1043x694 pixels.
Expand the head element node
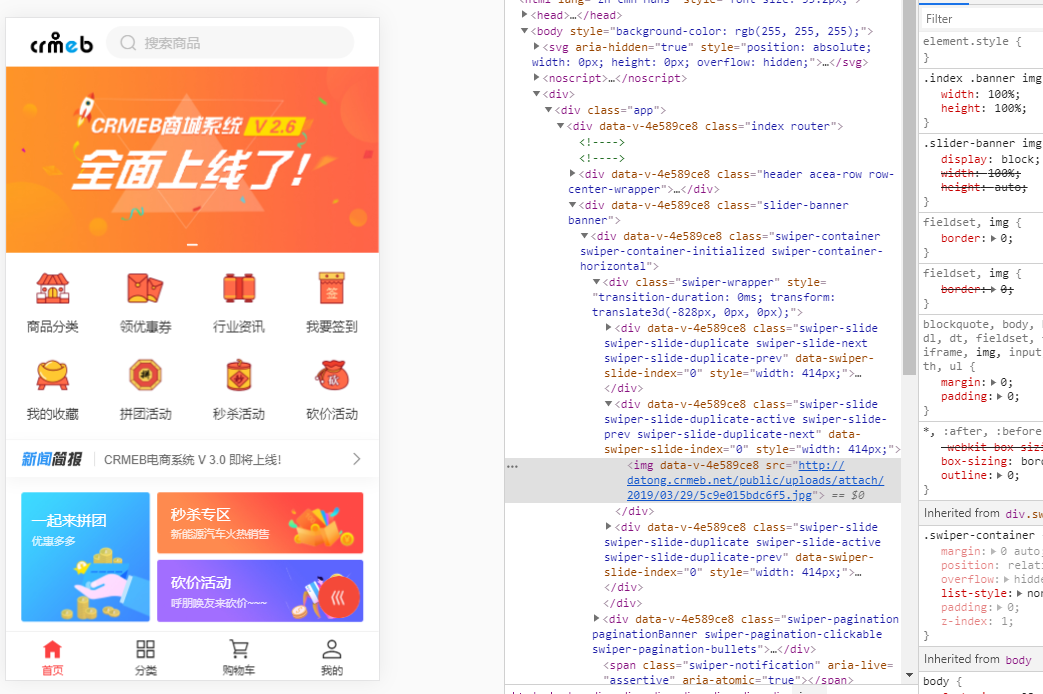[526, 16]
